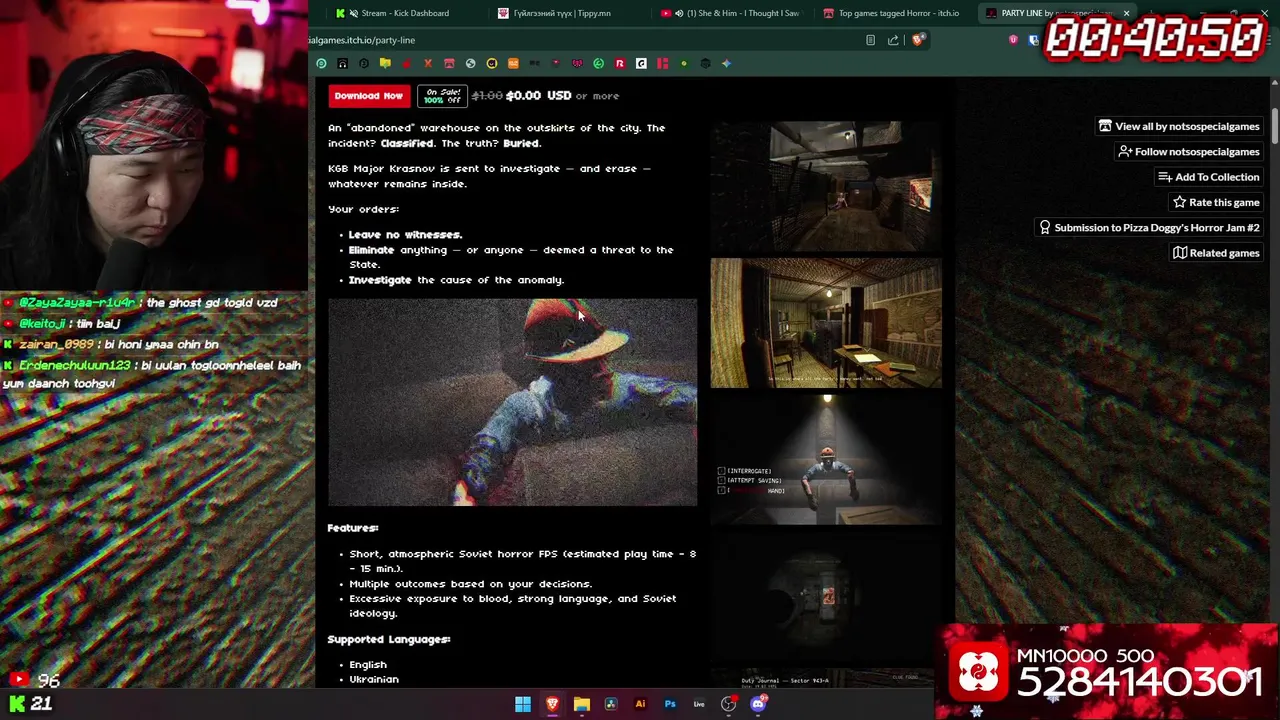
Task: Open the Brave browser from the taskbar
Action: 552,704
